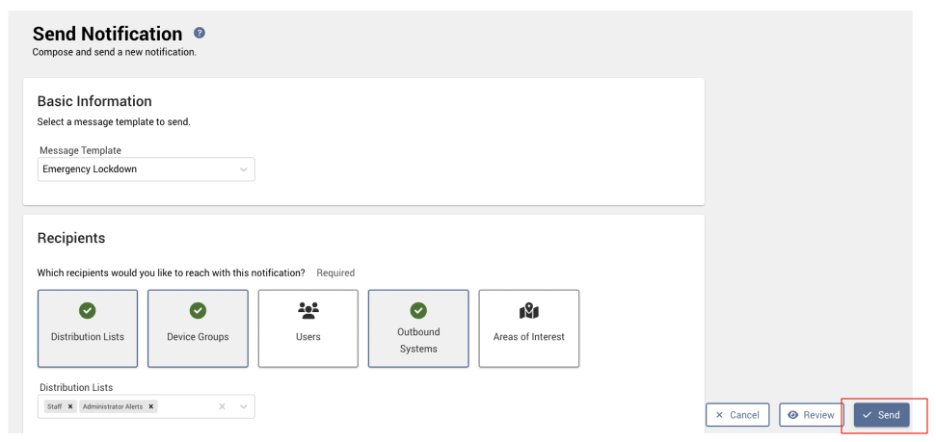Image resolution: width=936 pixels, height=442 pixels.
Task: Review the notification before sending
Action: click(x=812, y=414)
